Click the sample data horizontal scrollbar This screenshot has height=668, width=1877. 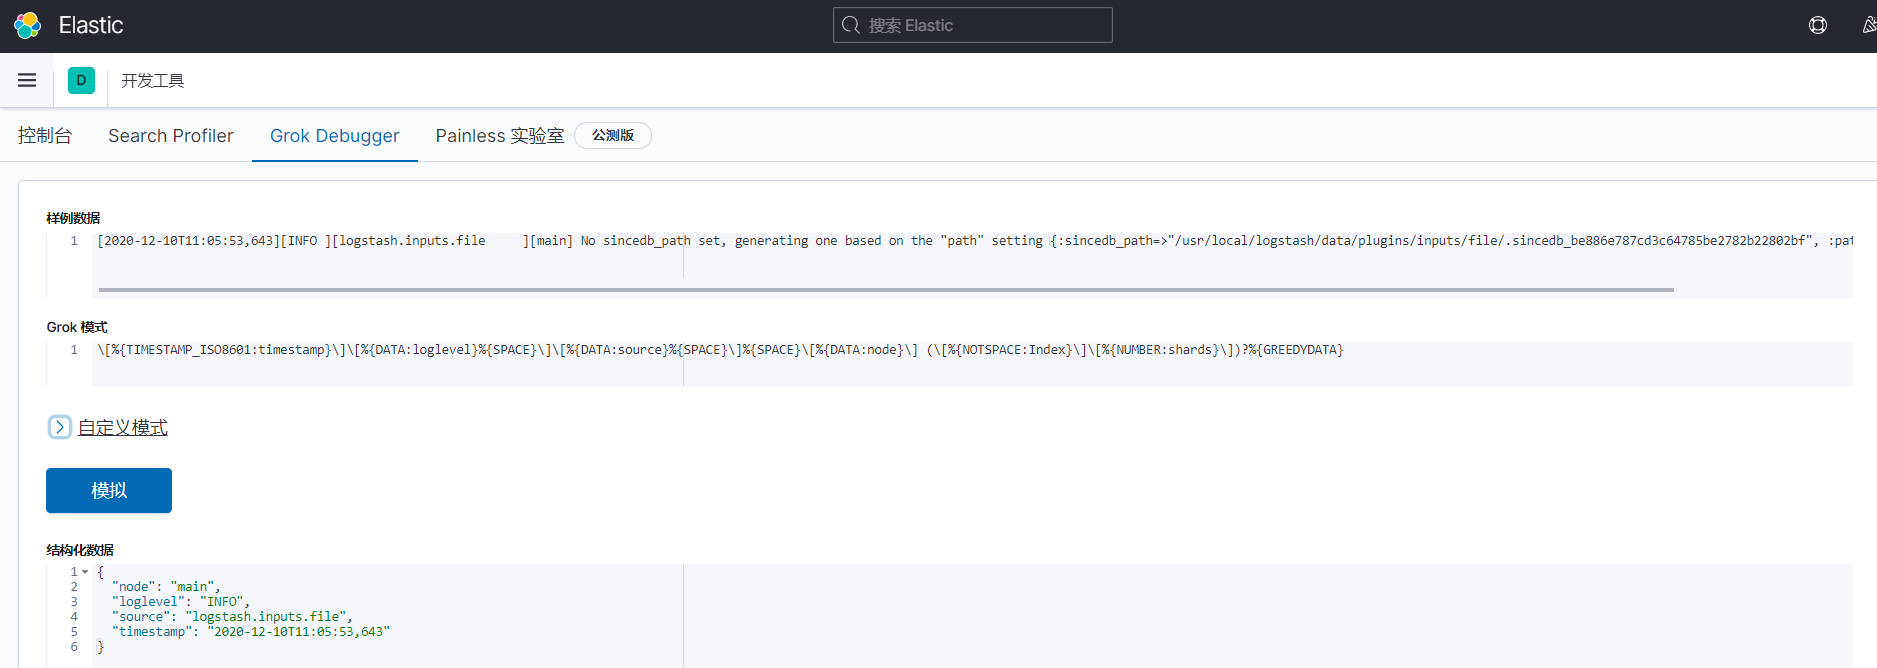[886, 290]
